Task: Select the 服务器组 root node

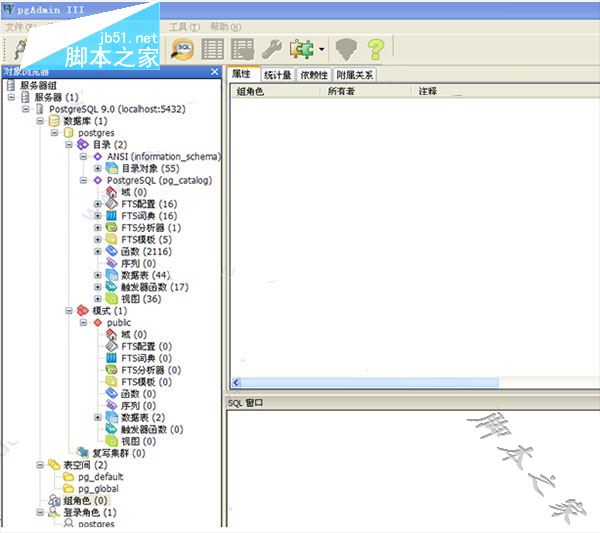Action: tap(38, 85)
